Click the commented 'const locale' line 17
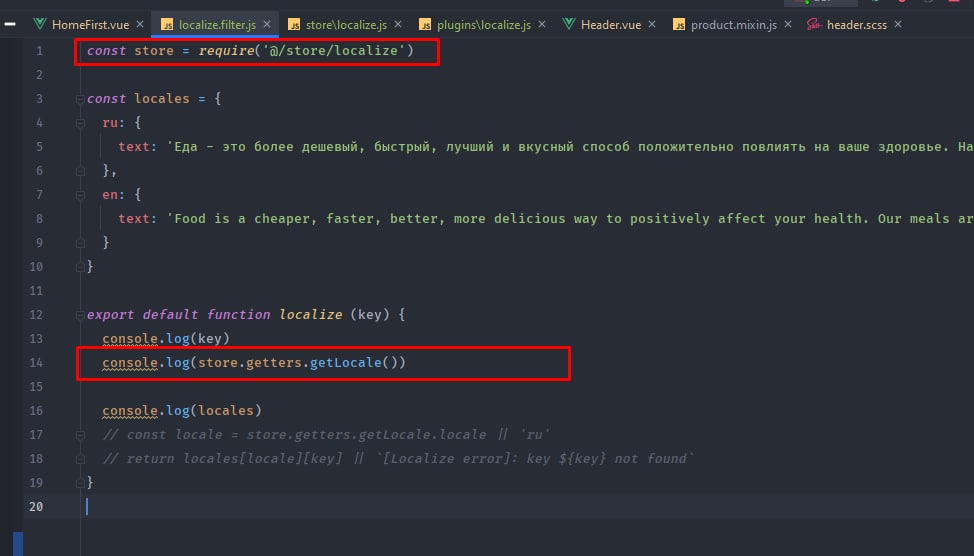 [326, 435]
